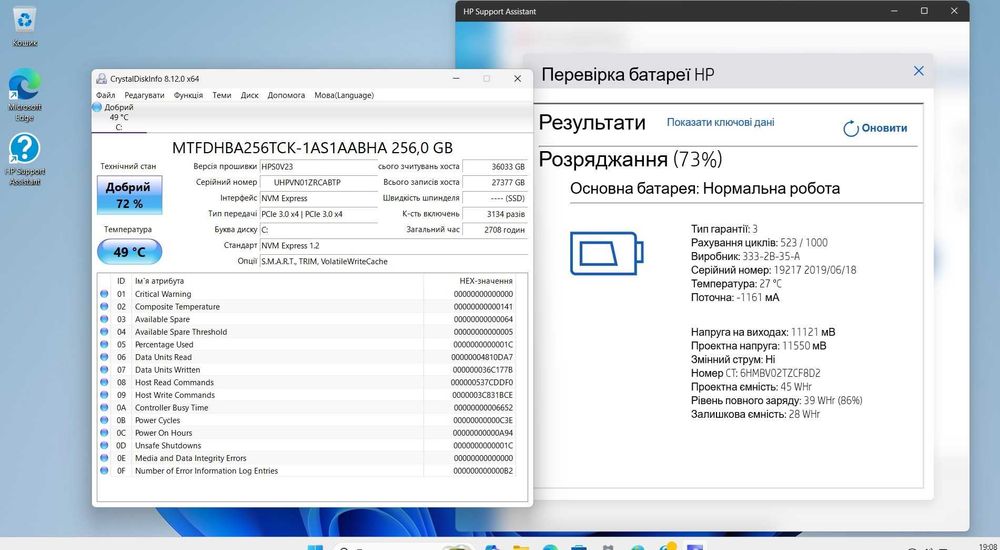The width and height of the screenshot is (1000, 550).
Task: Click the firmware version field HPS0V23
Action: pyautogui.click(x=318, y=167)
